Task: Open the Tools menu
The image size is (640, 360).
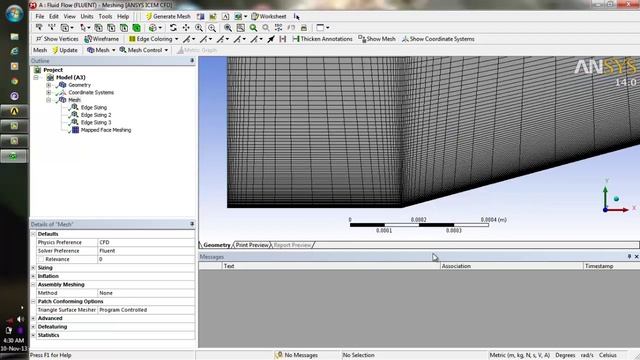Action: tap(105, 16)
